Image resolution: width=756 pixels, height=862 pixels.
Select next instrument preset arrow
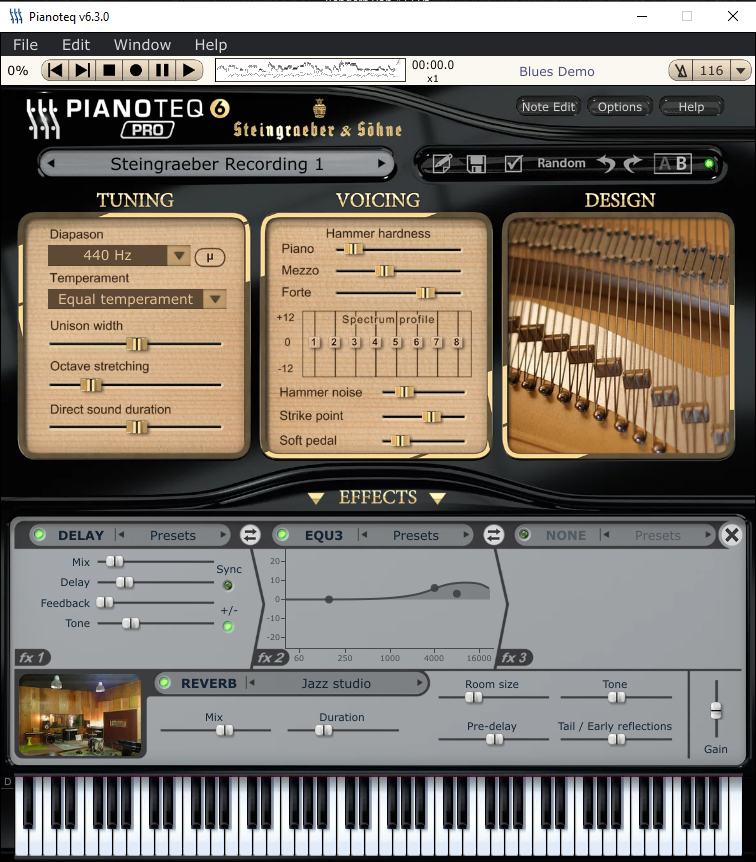[x=382, y=163]
